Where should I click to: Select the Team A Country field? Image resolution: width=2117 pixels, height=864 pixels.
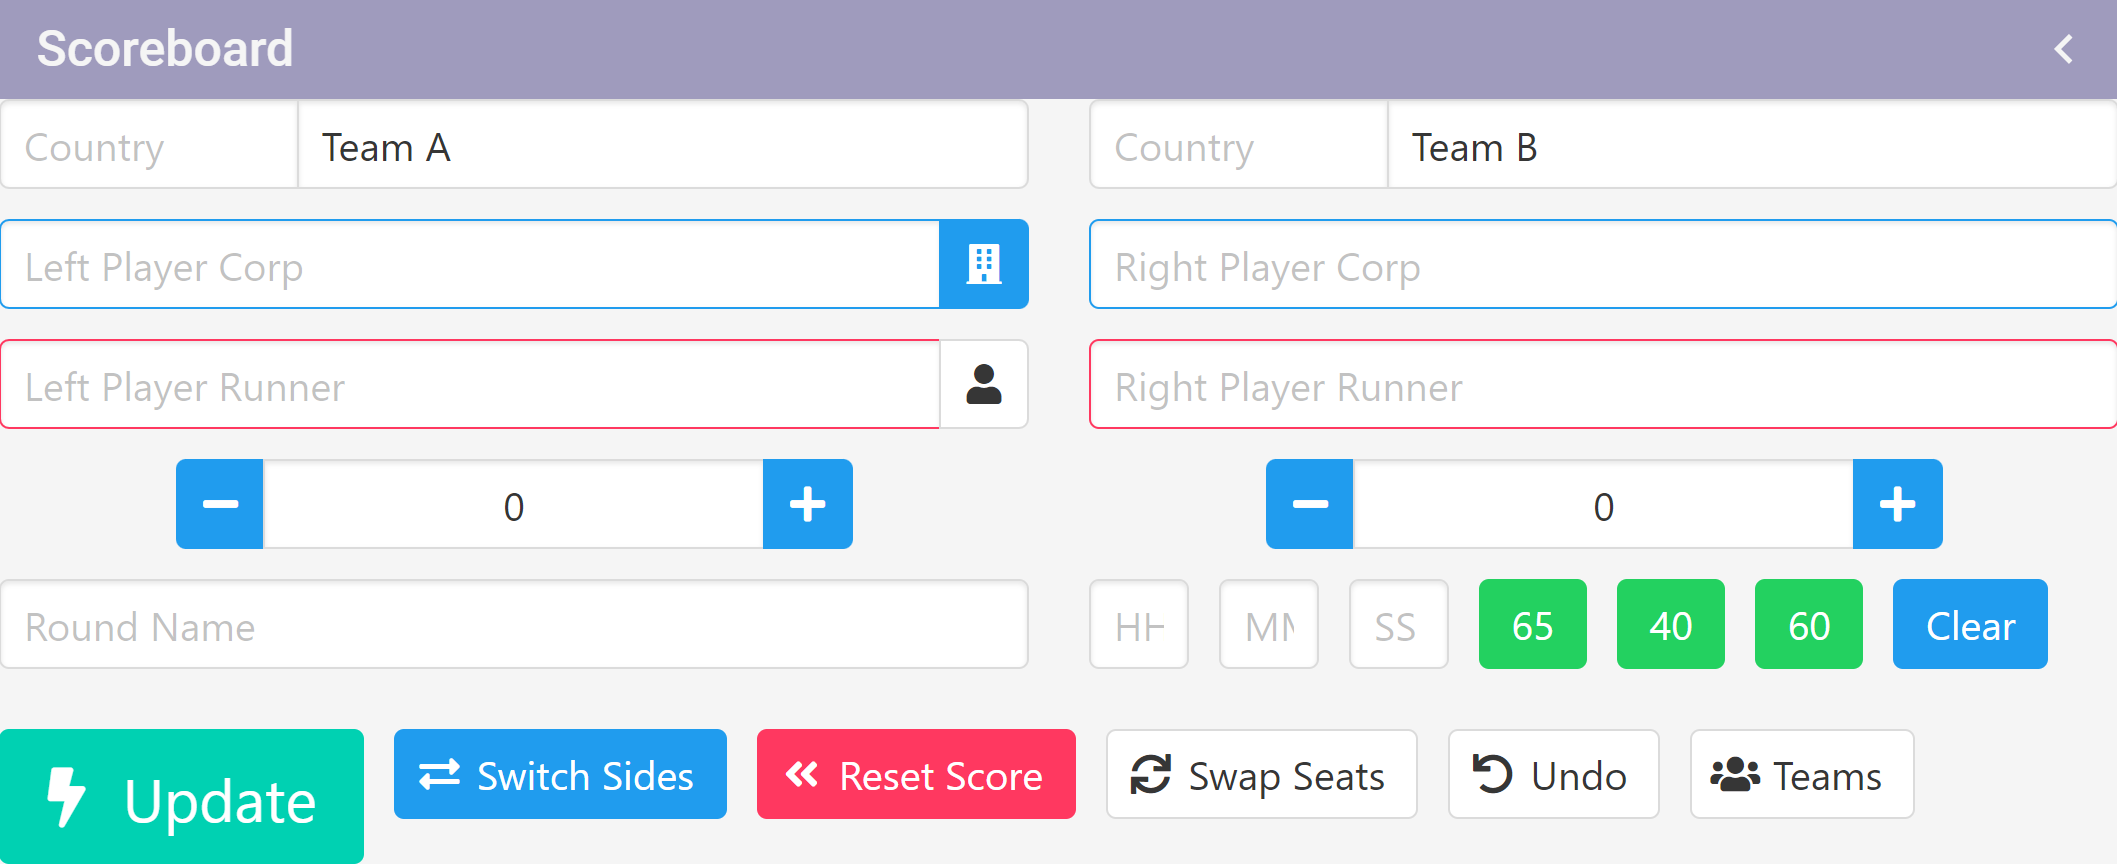point(149,145)
